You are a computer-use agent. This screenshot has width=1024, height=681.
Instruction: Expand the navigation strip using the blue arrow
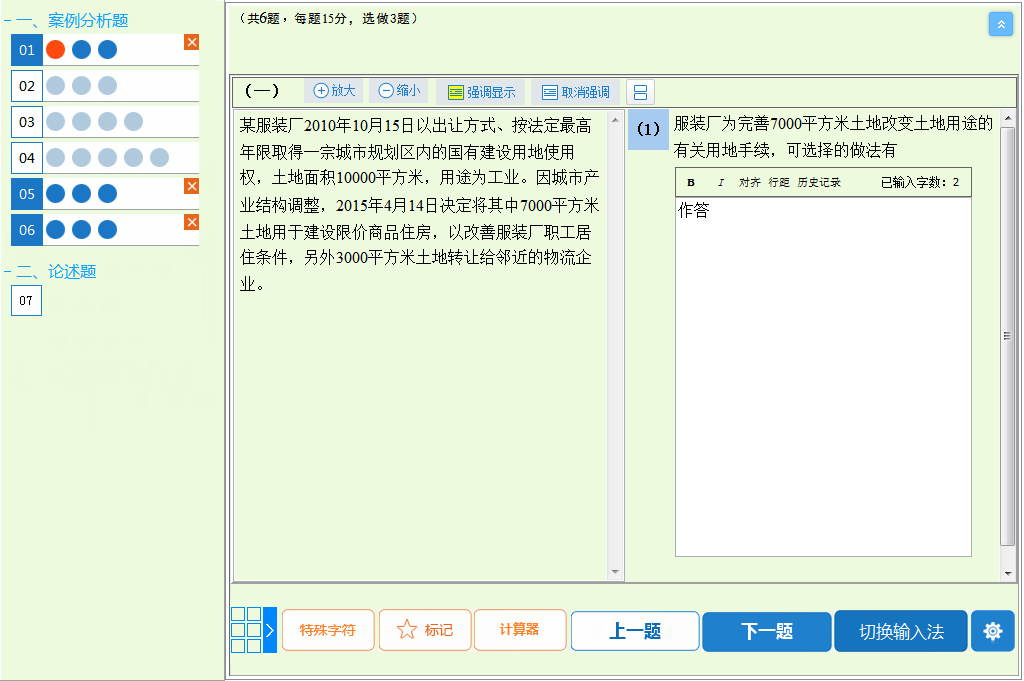click(x=270, y=630)
